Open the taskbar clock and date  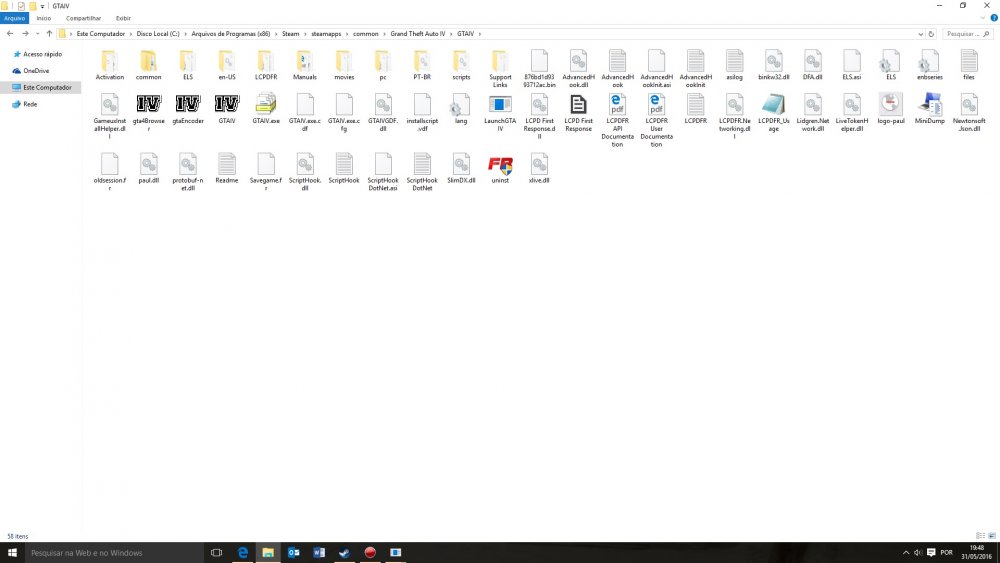coord(976,552)
